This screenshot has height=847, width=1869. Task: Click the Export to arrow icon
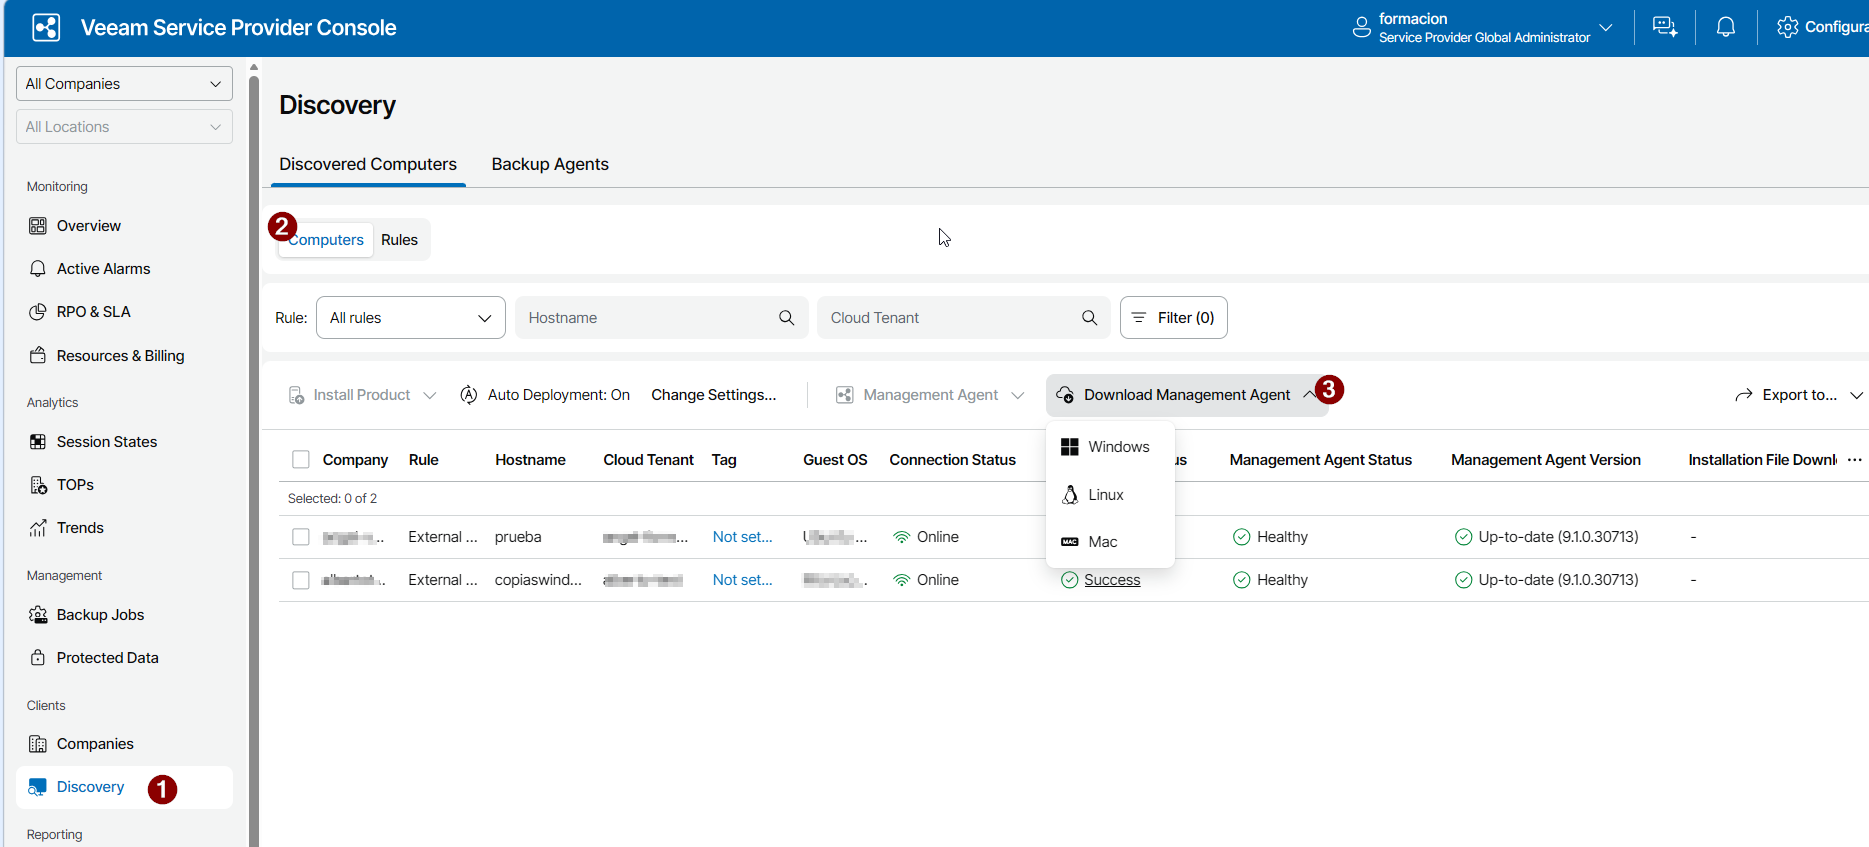point(1744,395)
